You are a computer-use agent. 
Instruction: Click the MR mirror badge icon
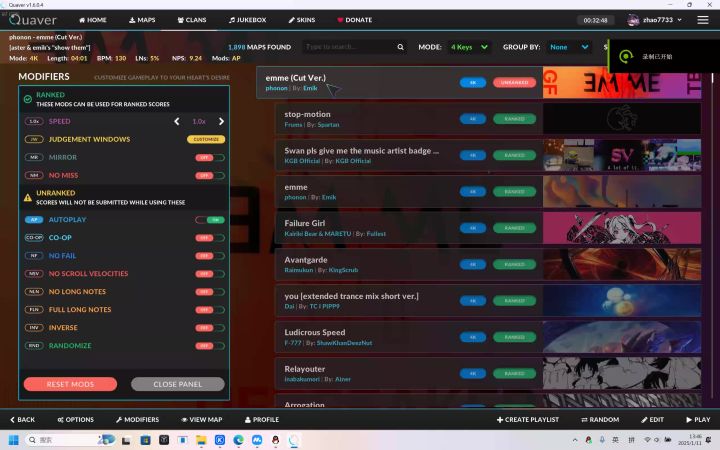(x=34, y=157)
